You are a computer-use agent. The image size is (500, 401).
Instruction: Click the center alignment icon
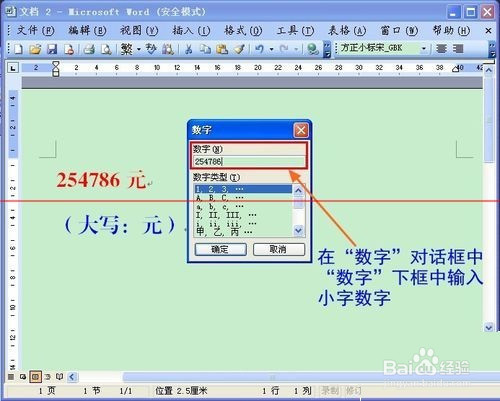point(441,49)
